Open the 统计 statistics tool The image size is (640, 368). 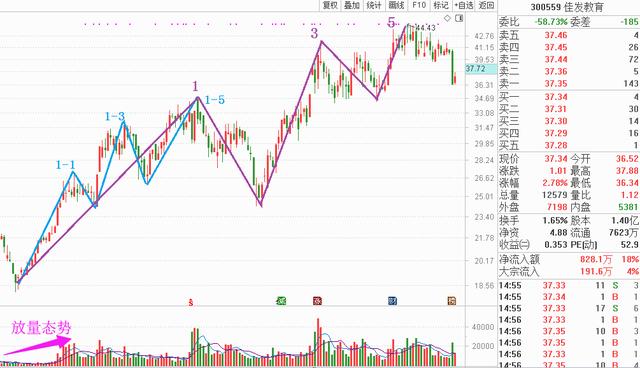coord(374,5)
